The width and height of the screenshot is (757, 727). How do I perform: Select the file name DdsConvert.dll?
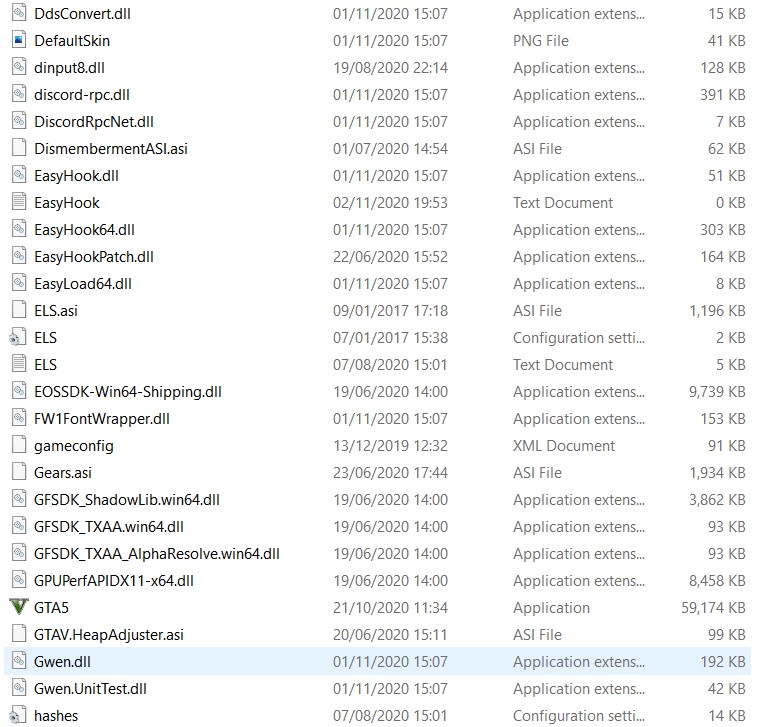83,14
